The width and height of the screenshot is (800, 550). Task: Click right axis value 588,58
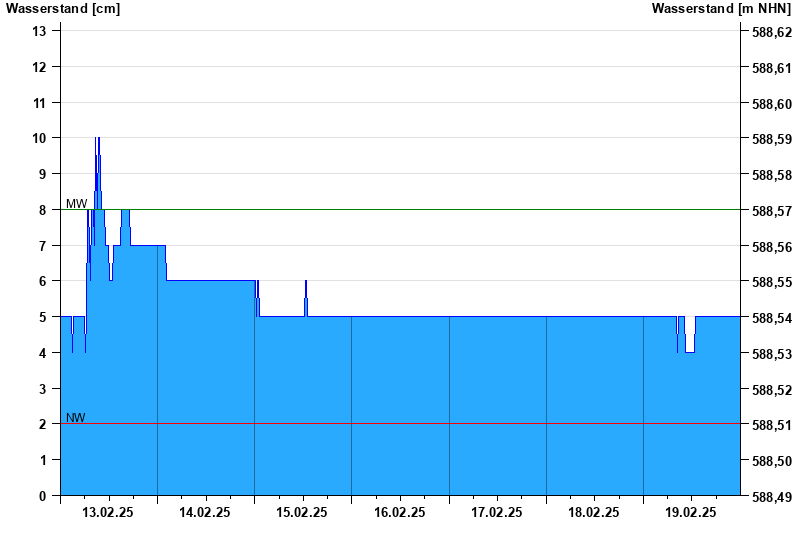click(x=772, y=175)
